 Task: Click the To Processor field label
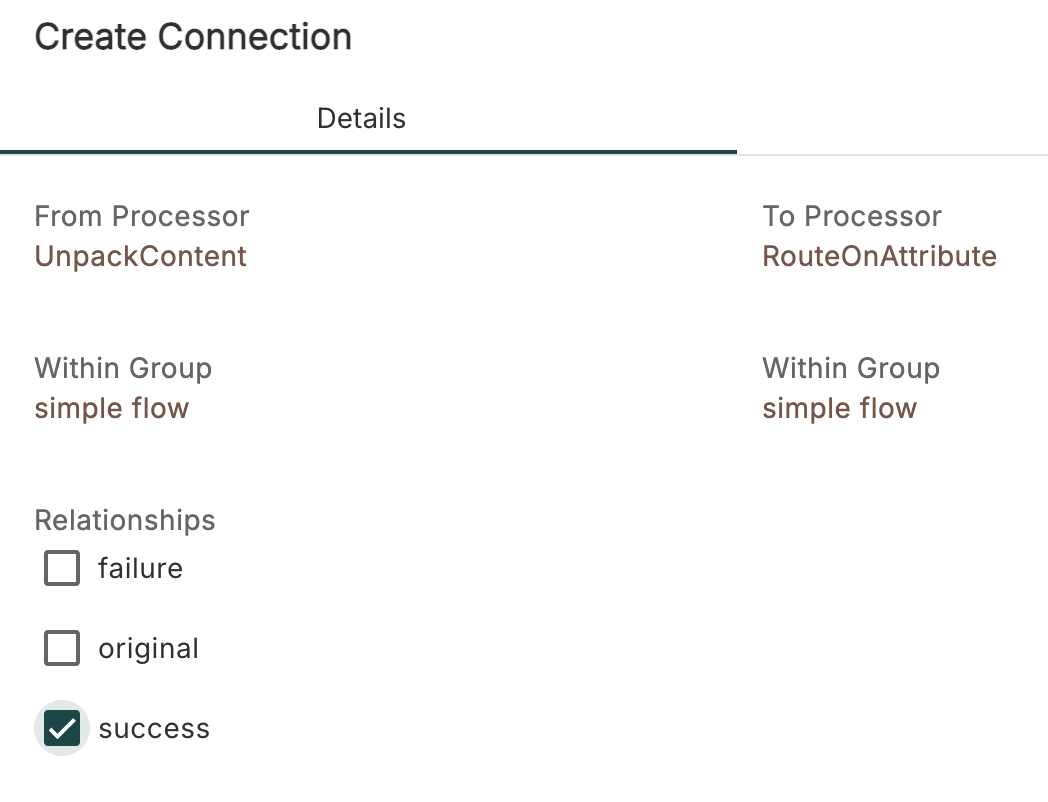(852, 217)
